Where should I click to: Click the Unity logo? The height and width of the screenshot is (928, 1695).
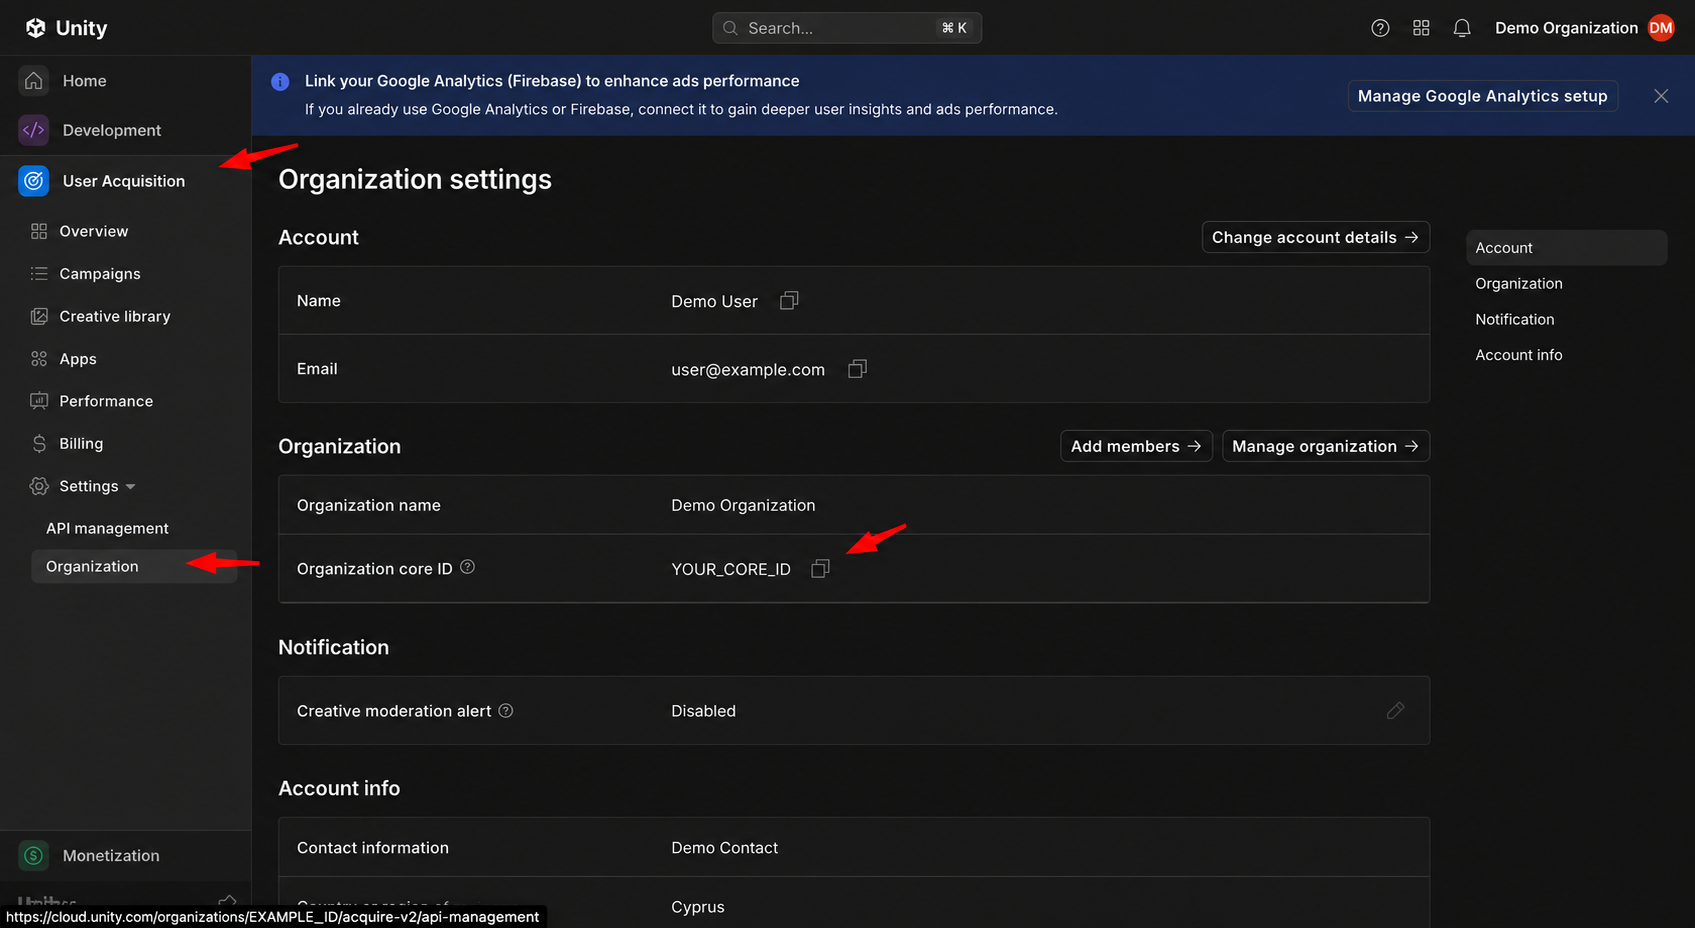pos(66,28)
